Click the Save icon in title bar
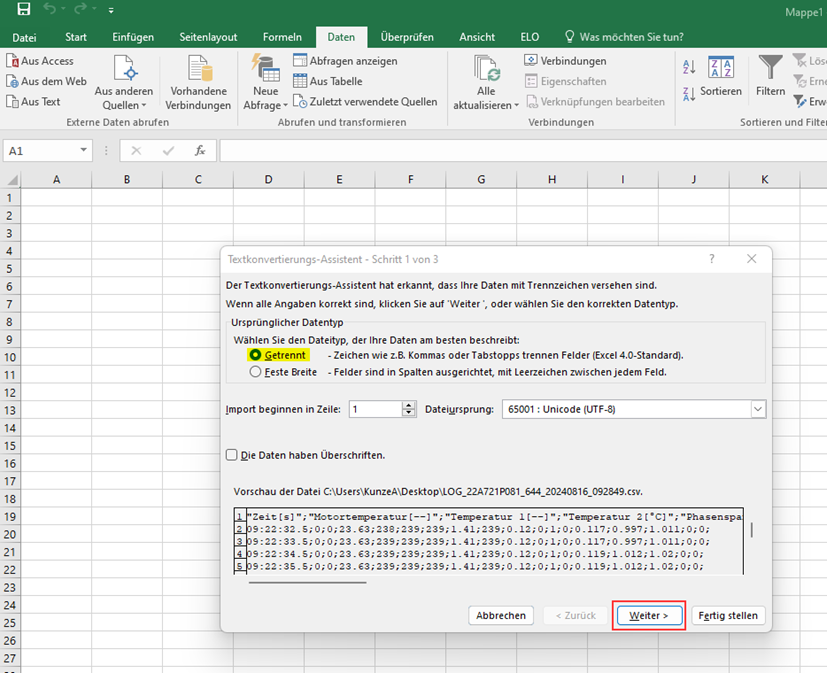Screen dimensions: 827x673 (x=23, y=10)
